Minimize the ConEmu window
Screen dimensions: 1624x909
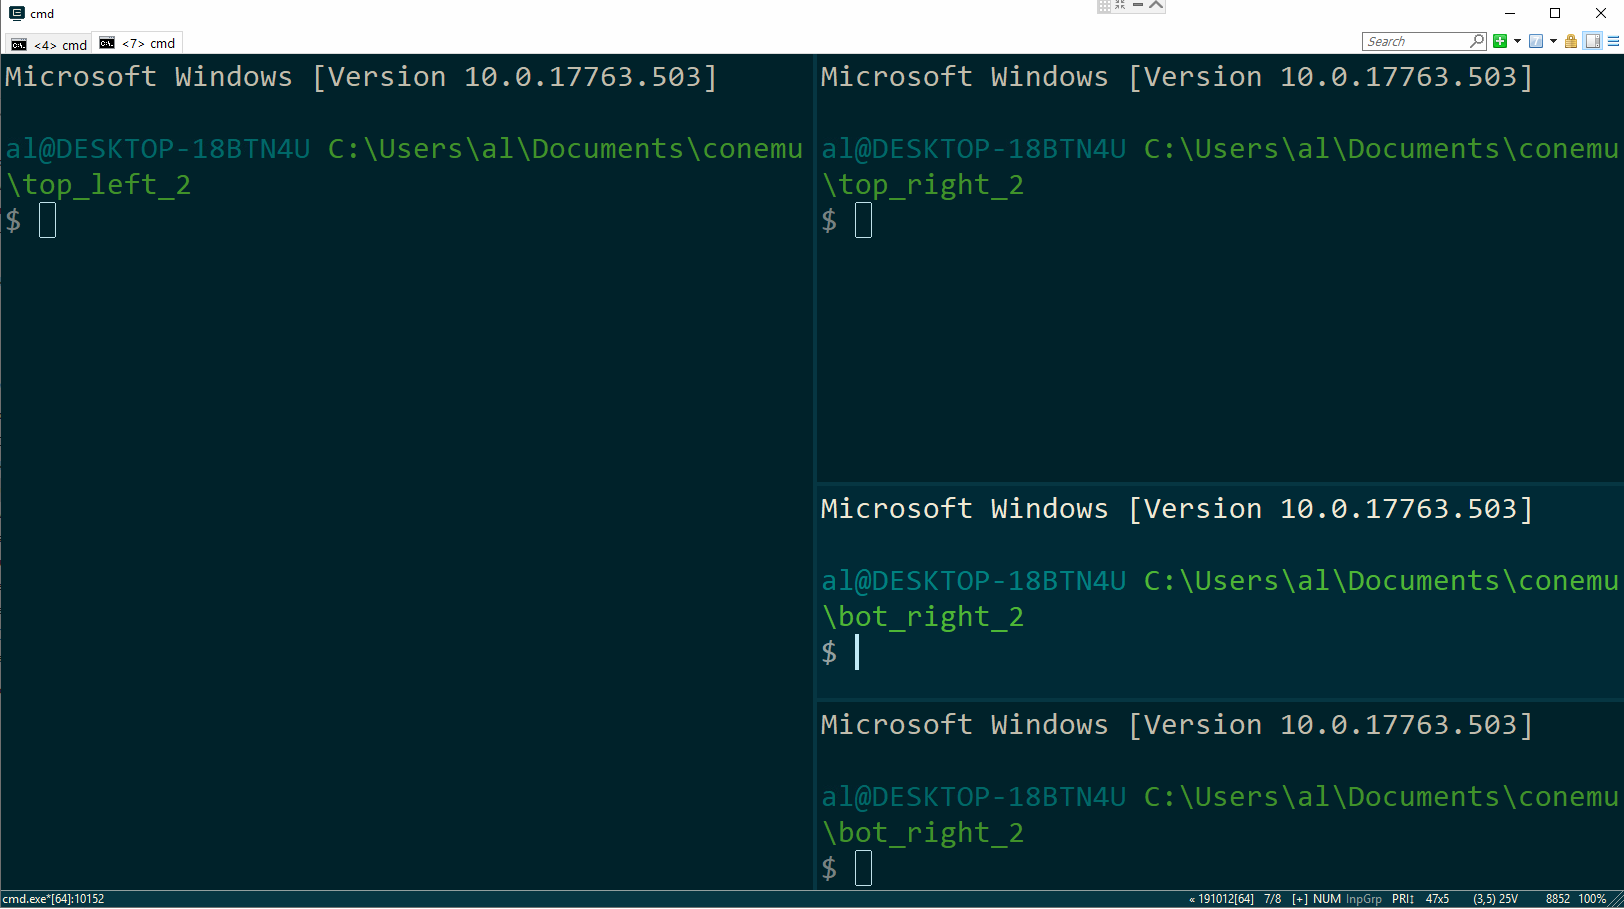(1510, 13)
